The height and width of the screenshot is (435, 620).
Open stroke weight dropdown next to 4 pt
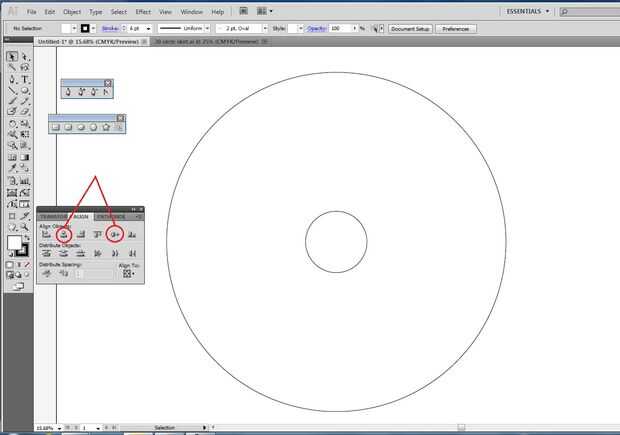tap(148, 28)
